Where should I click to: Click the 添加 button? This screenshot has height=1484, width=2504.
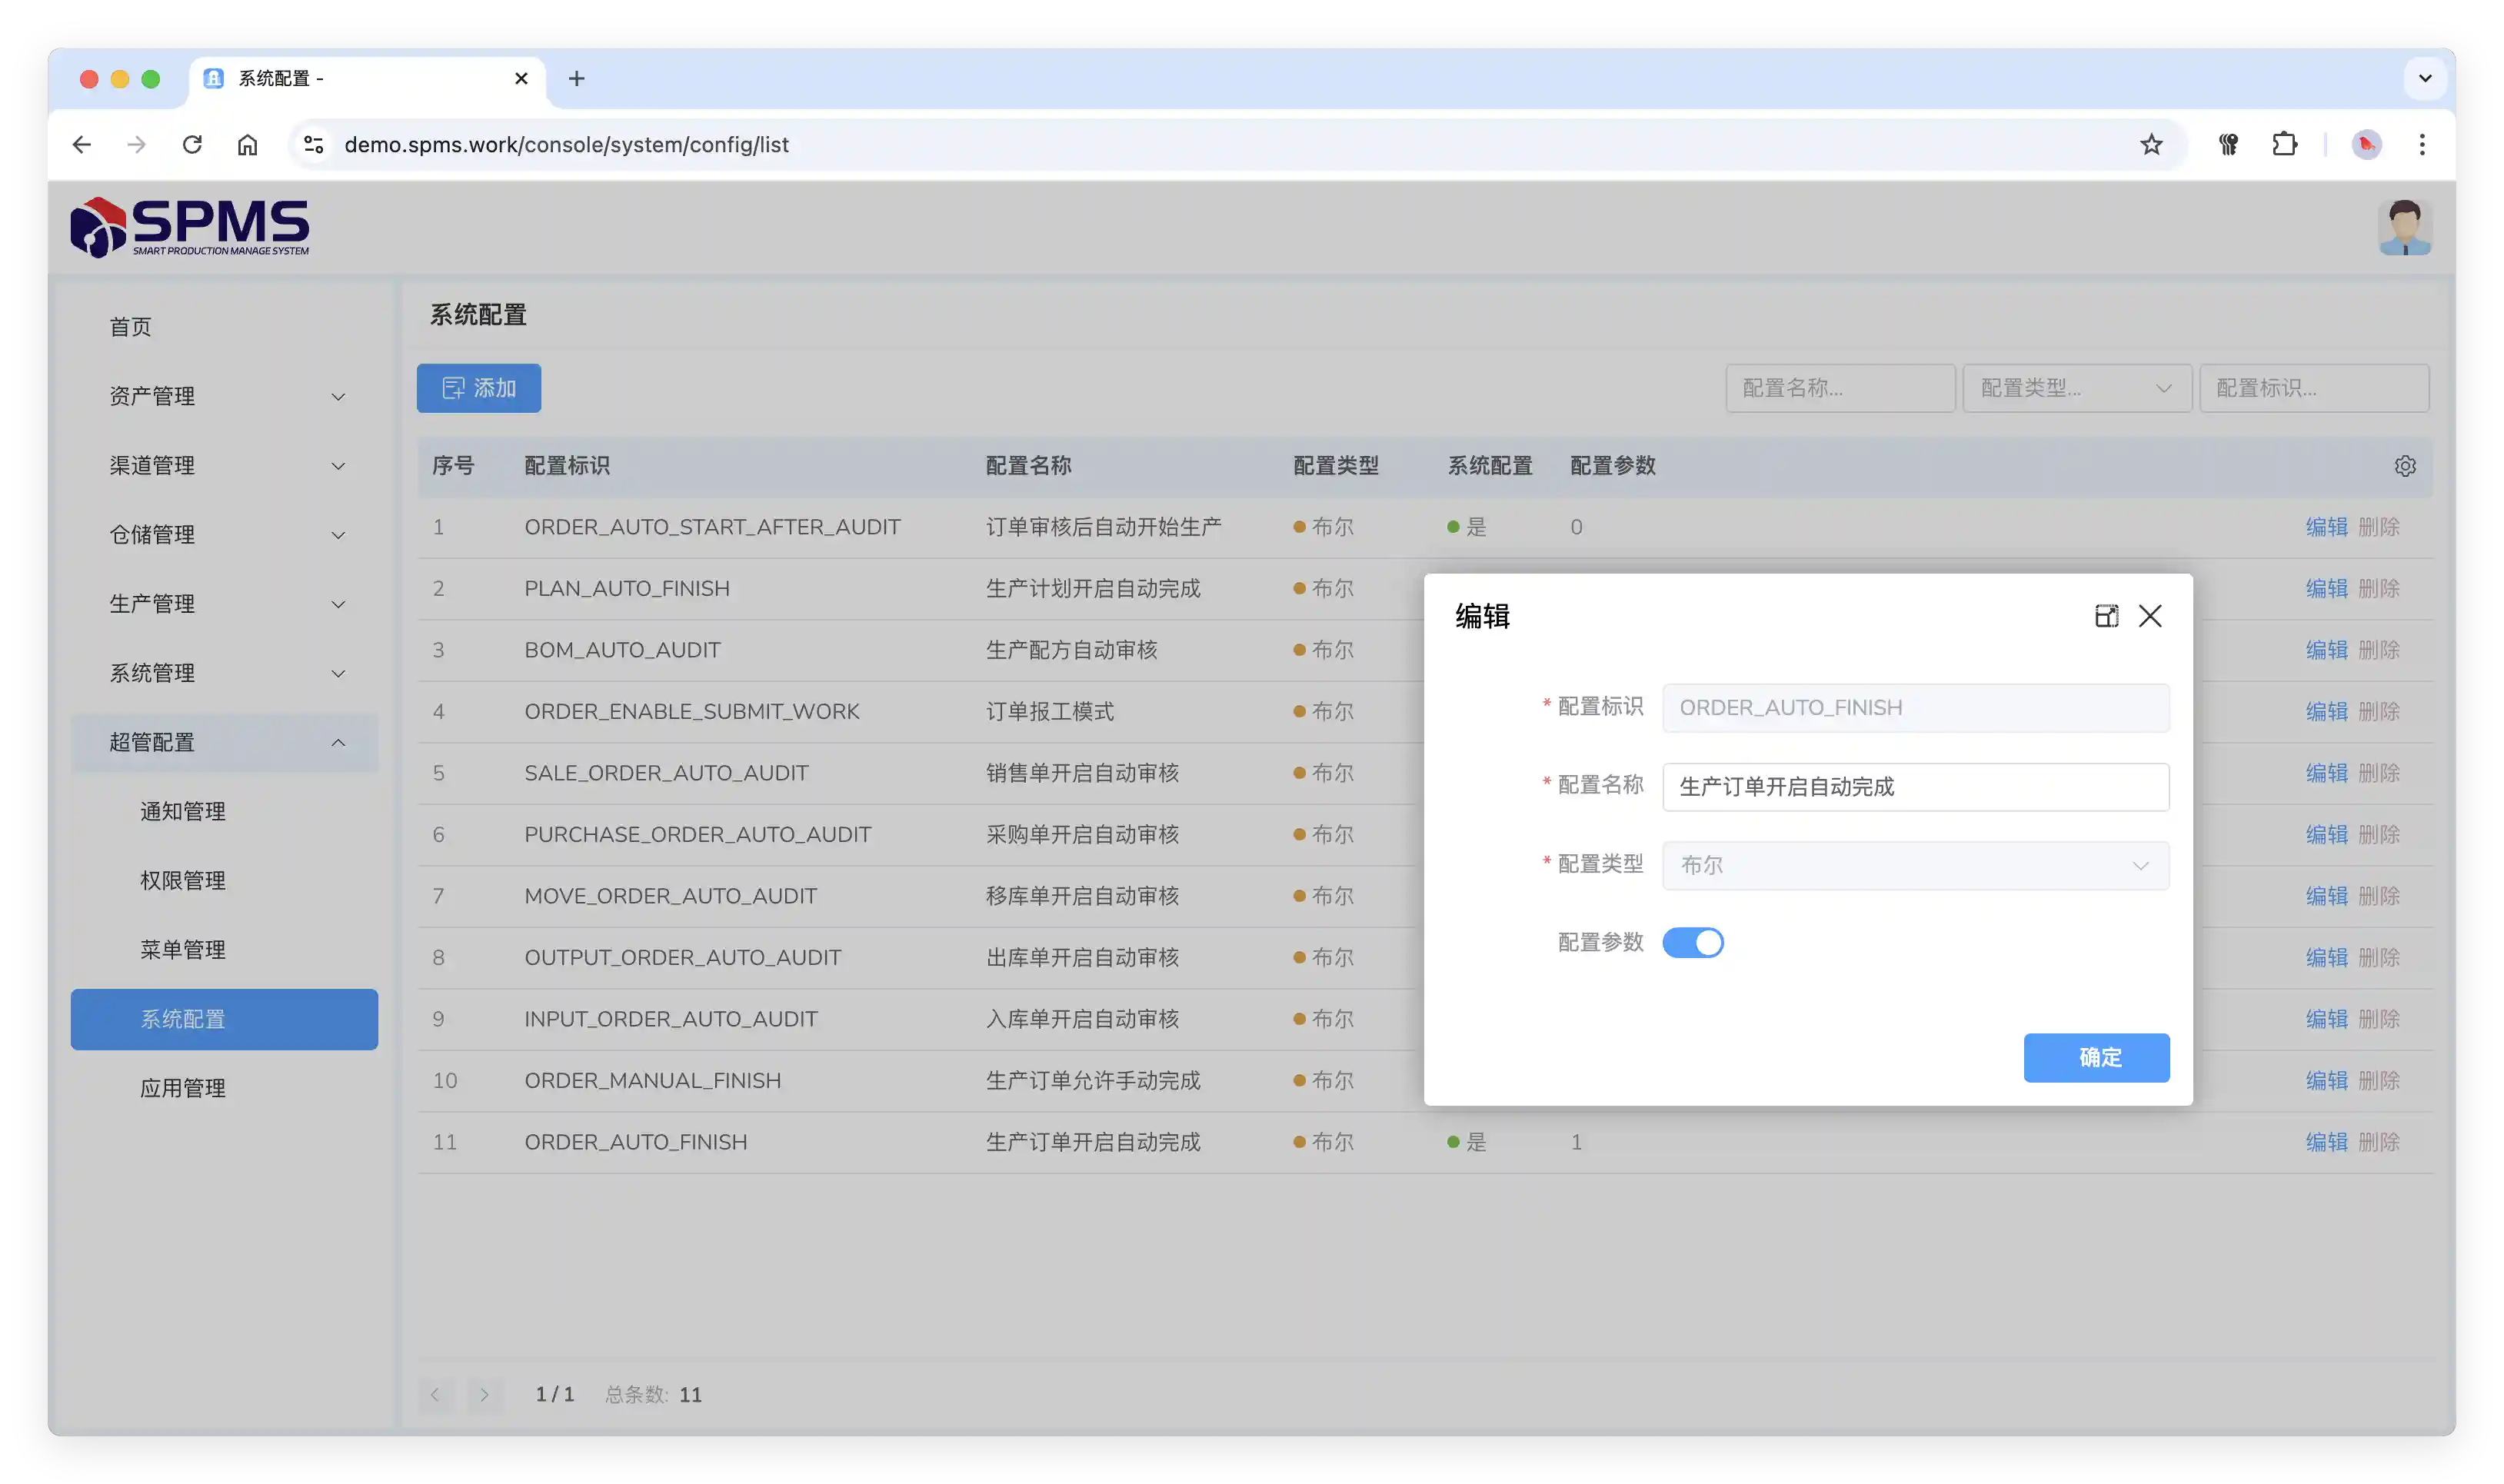[x=479, y=388]
